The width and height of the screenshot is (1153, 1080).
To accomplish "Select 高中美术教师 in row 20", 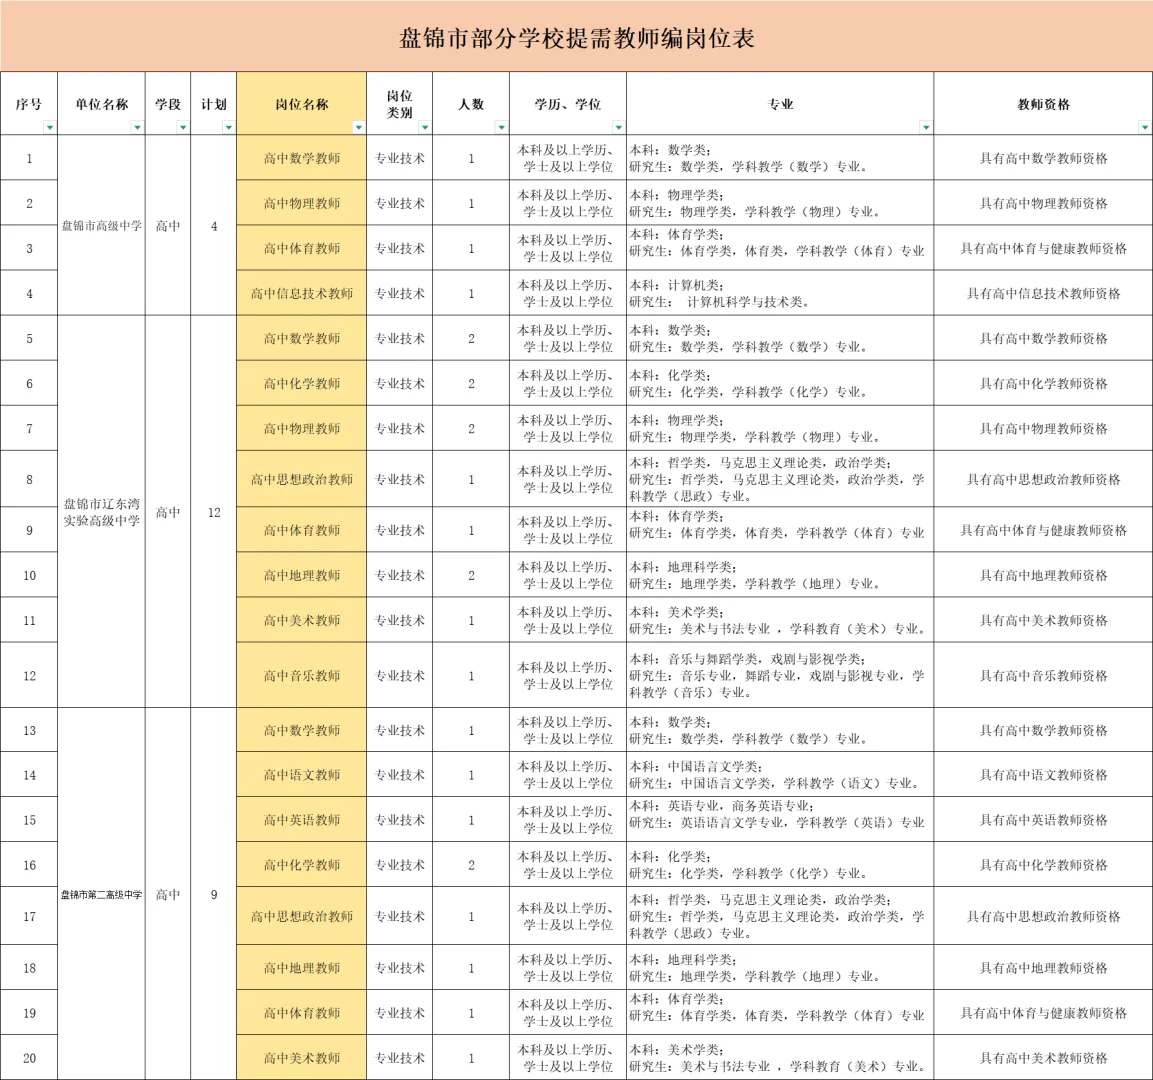I will (x=301, y=1058).
